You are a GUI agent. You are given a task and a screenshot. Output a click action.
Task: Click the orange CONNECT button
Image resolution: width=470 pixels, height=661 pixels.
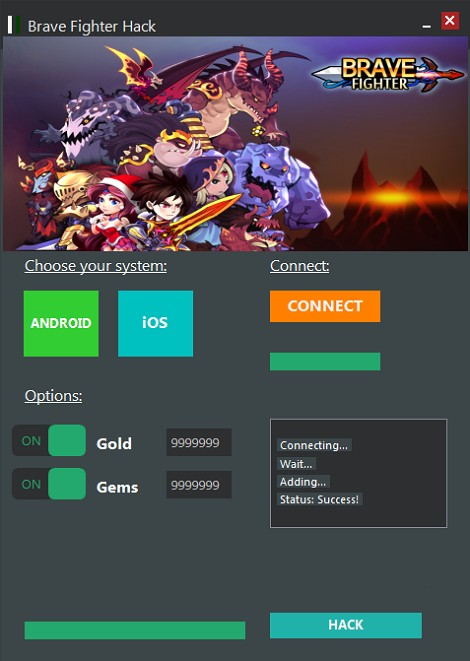(x=325, y=306)
